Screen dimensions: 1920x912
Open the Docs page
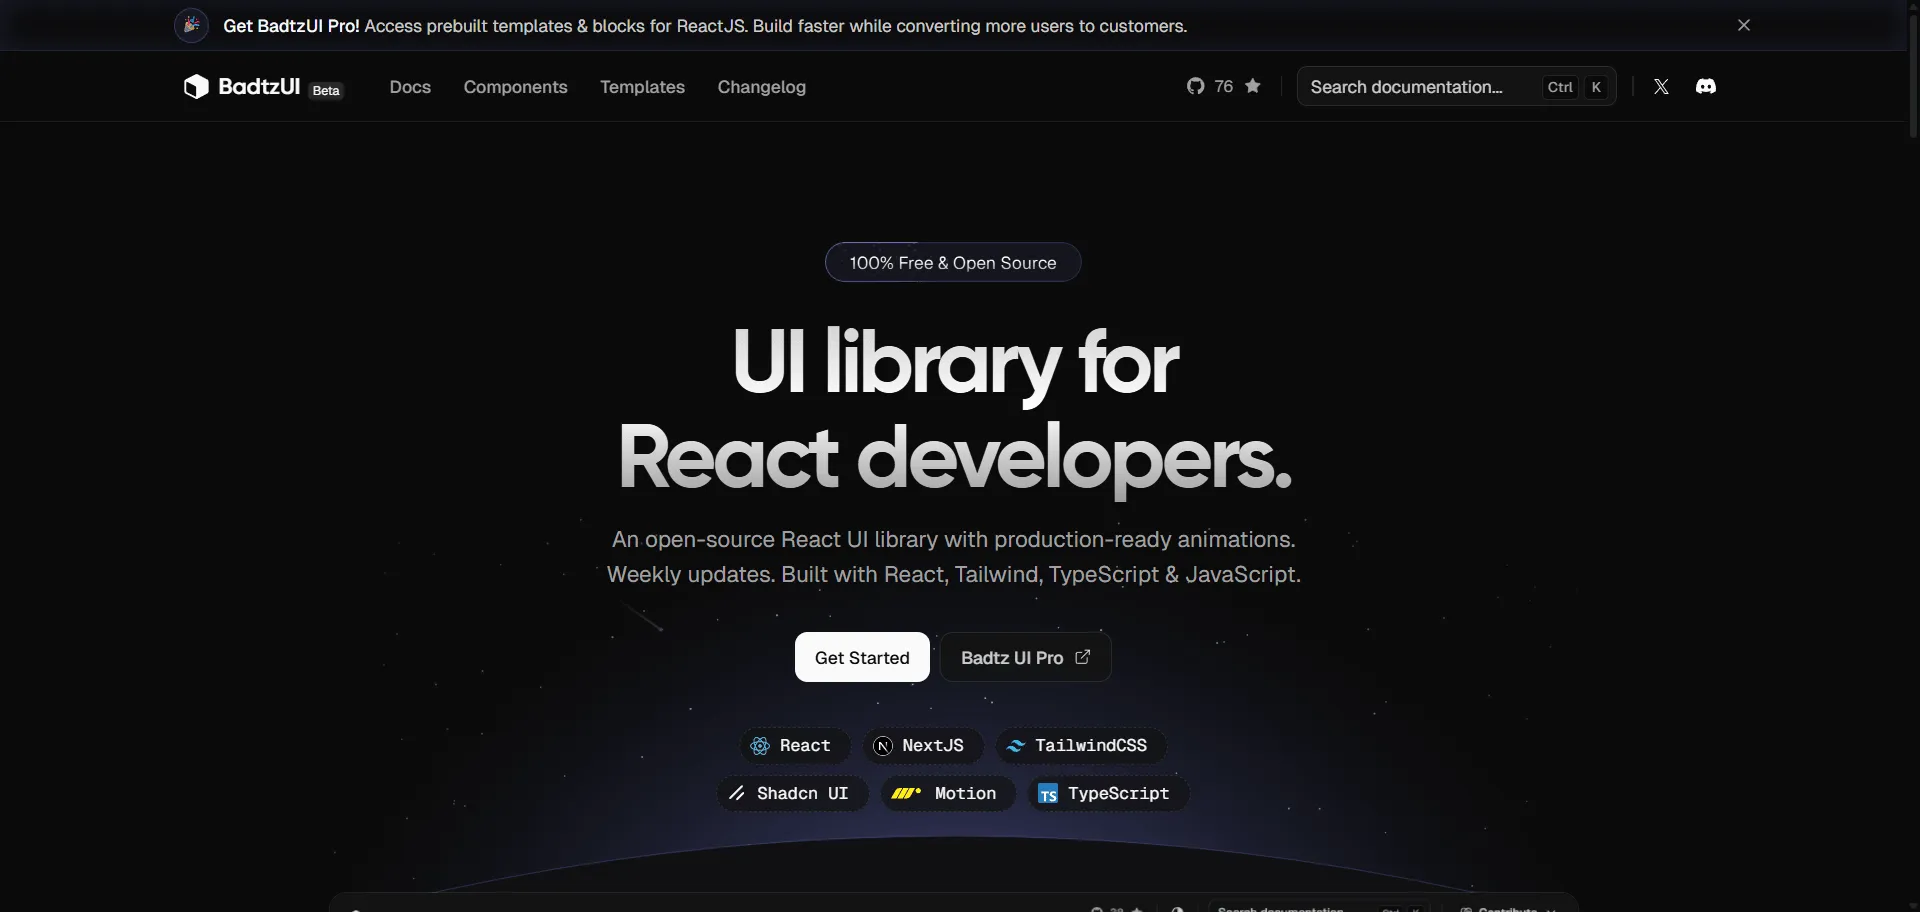point(410,87)
